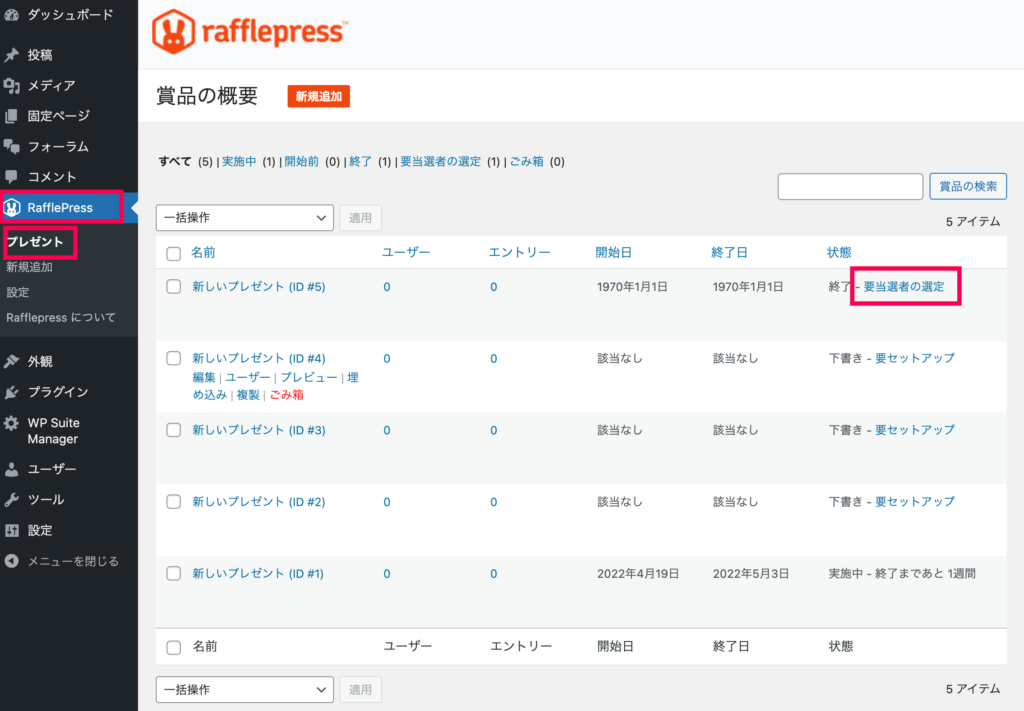This screenshot has height=711, width=1024.
Task: Click the comment bubble icon next to コメント
Action: pos(11,177)
